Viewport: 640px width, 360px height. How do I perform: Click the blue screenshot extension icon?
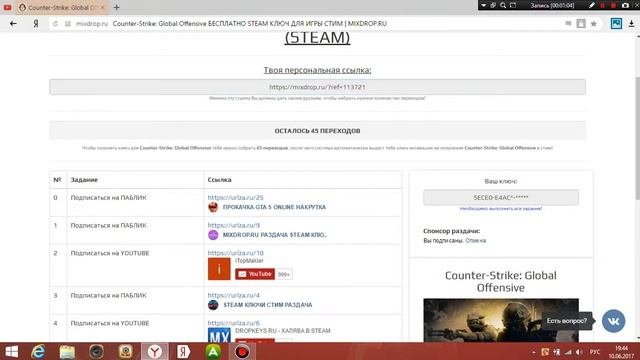(616, 23)
